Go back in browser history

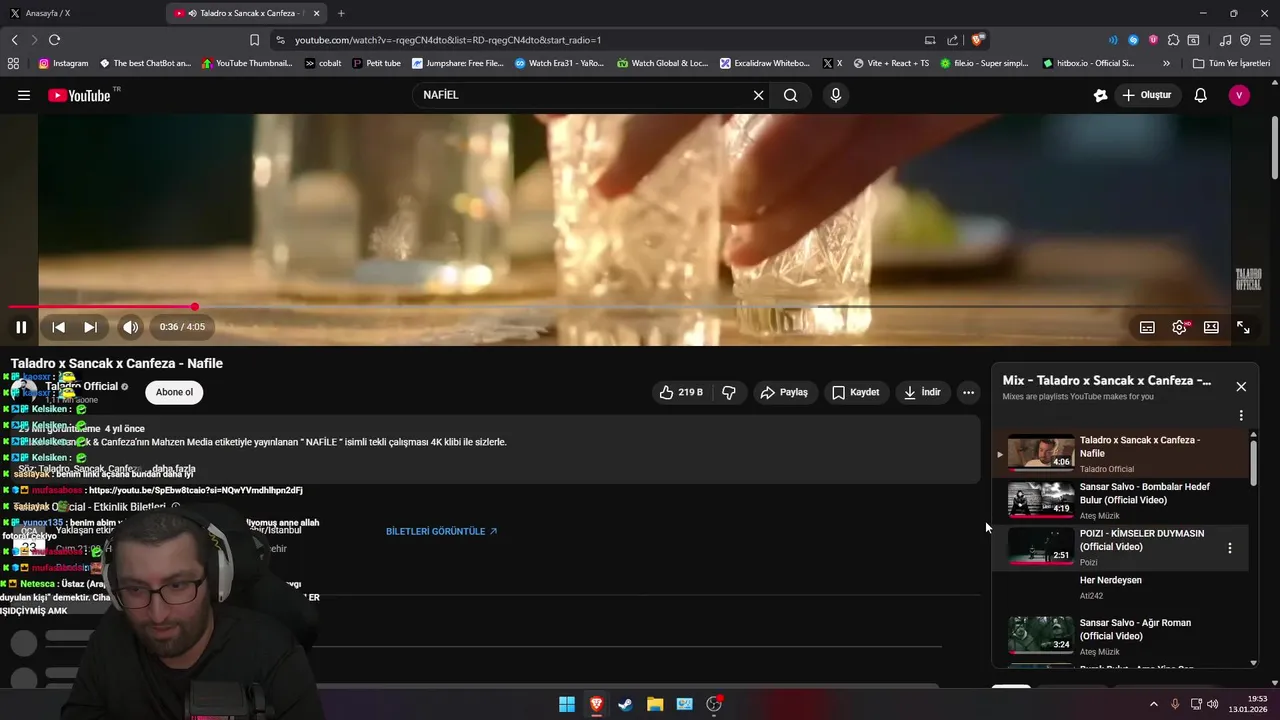coord(14,40)
